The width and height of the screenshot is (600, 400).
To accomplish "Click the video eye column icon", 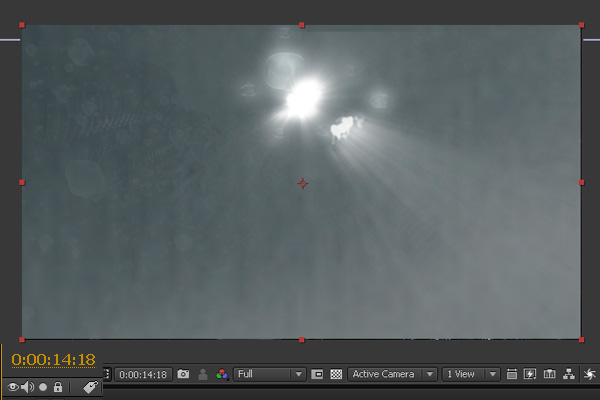I will click(x=13, y=387).
